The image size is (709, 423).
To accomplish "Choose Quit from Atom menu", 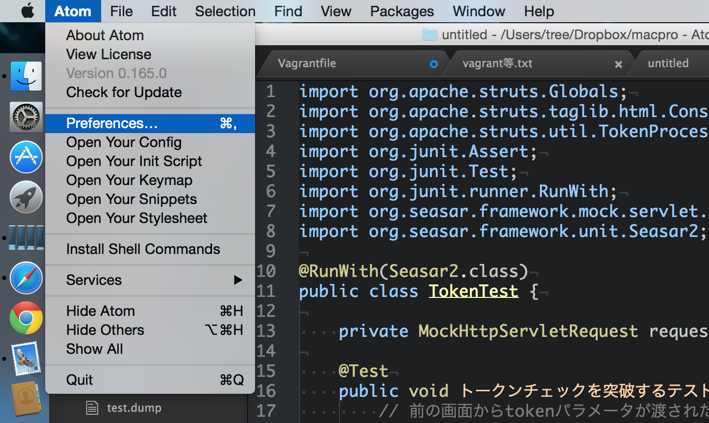I will click(x=150, y=380).
